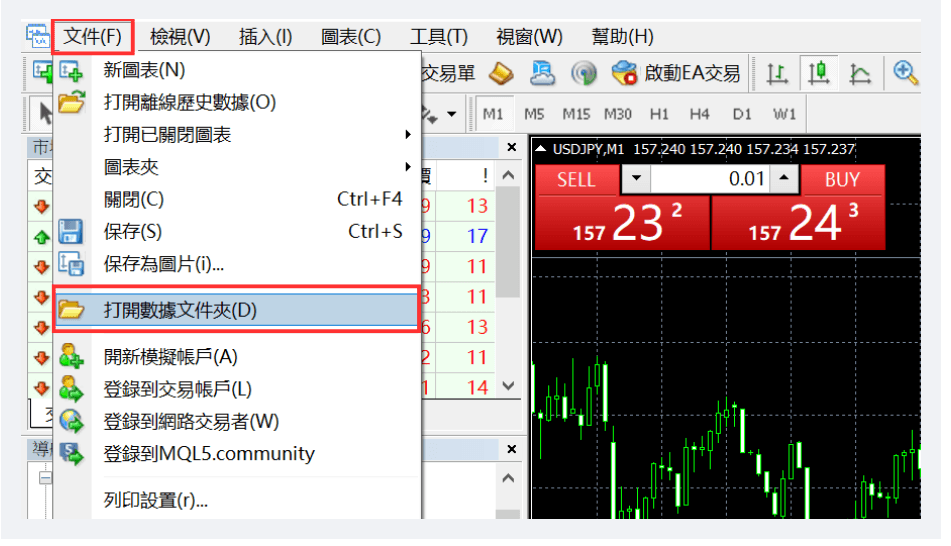Click the zoom in magnifier icon
Viewport: 951px width, 546px height.
pyautogui.click(x=906, y=73)
